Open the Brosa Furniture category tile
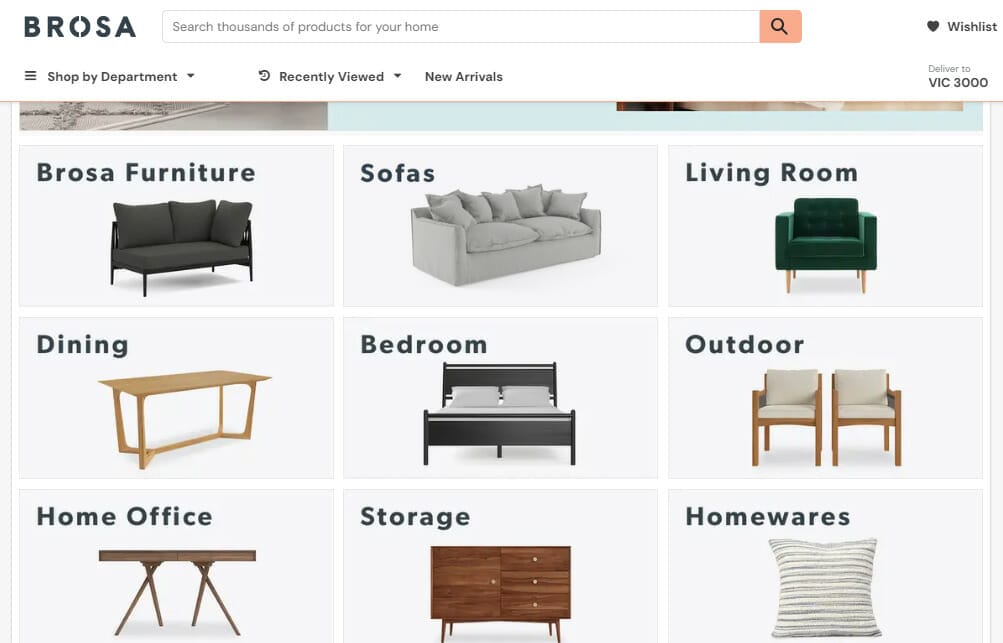The width and height of the screenshot is (1003, 643). click(177, 226)
